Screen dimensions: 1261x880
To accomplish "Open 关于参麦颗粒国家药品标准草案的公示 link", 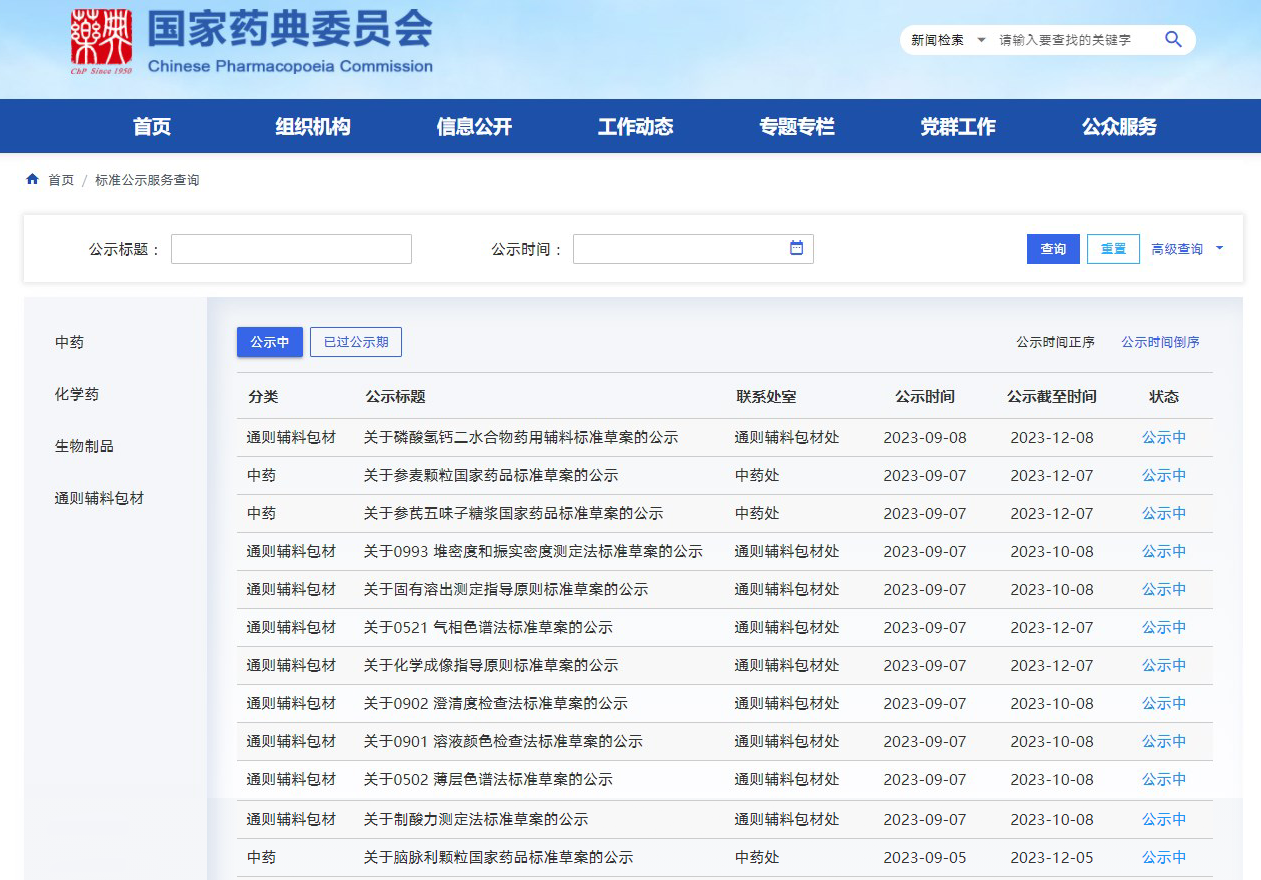I will pos(490,476).
